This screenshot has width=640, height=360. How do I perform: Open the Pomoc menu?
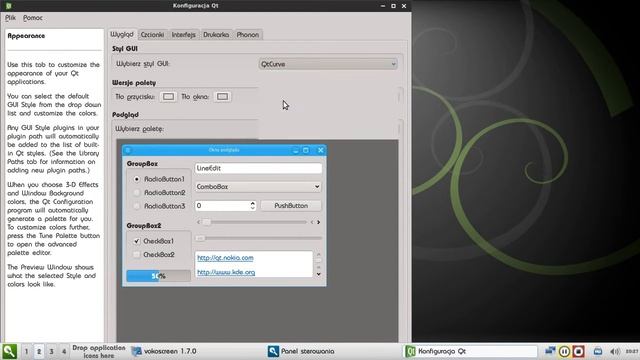tap(33, 18)
